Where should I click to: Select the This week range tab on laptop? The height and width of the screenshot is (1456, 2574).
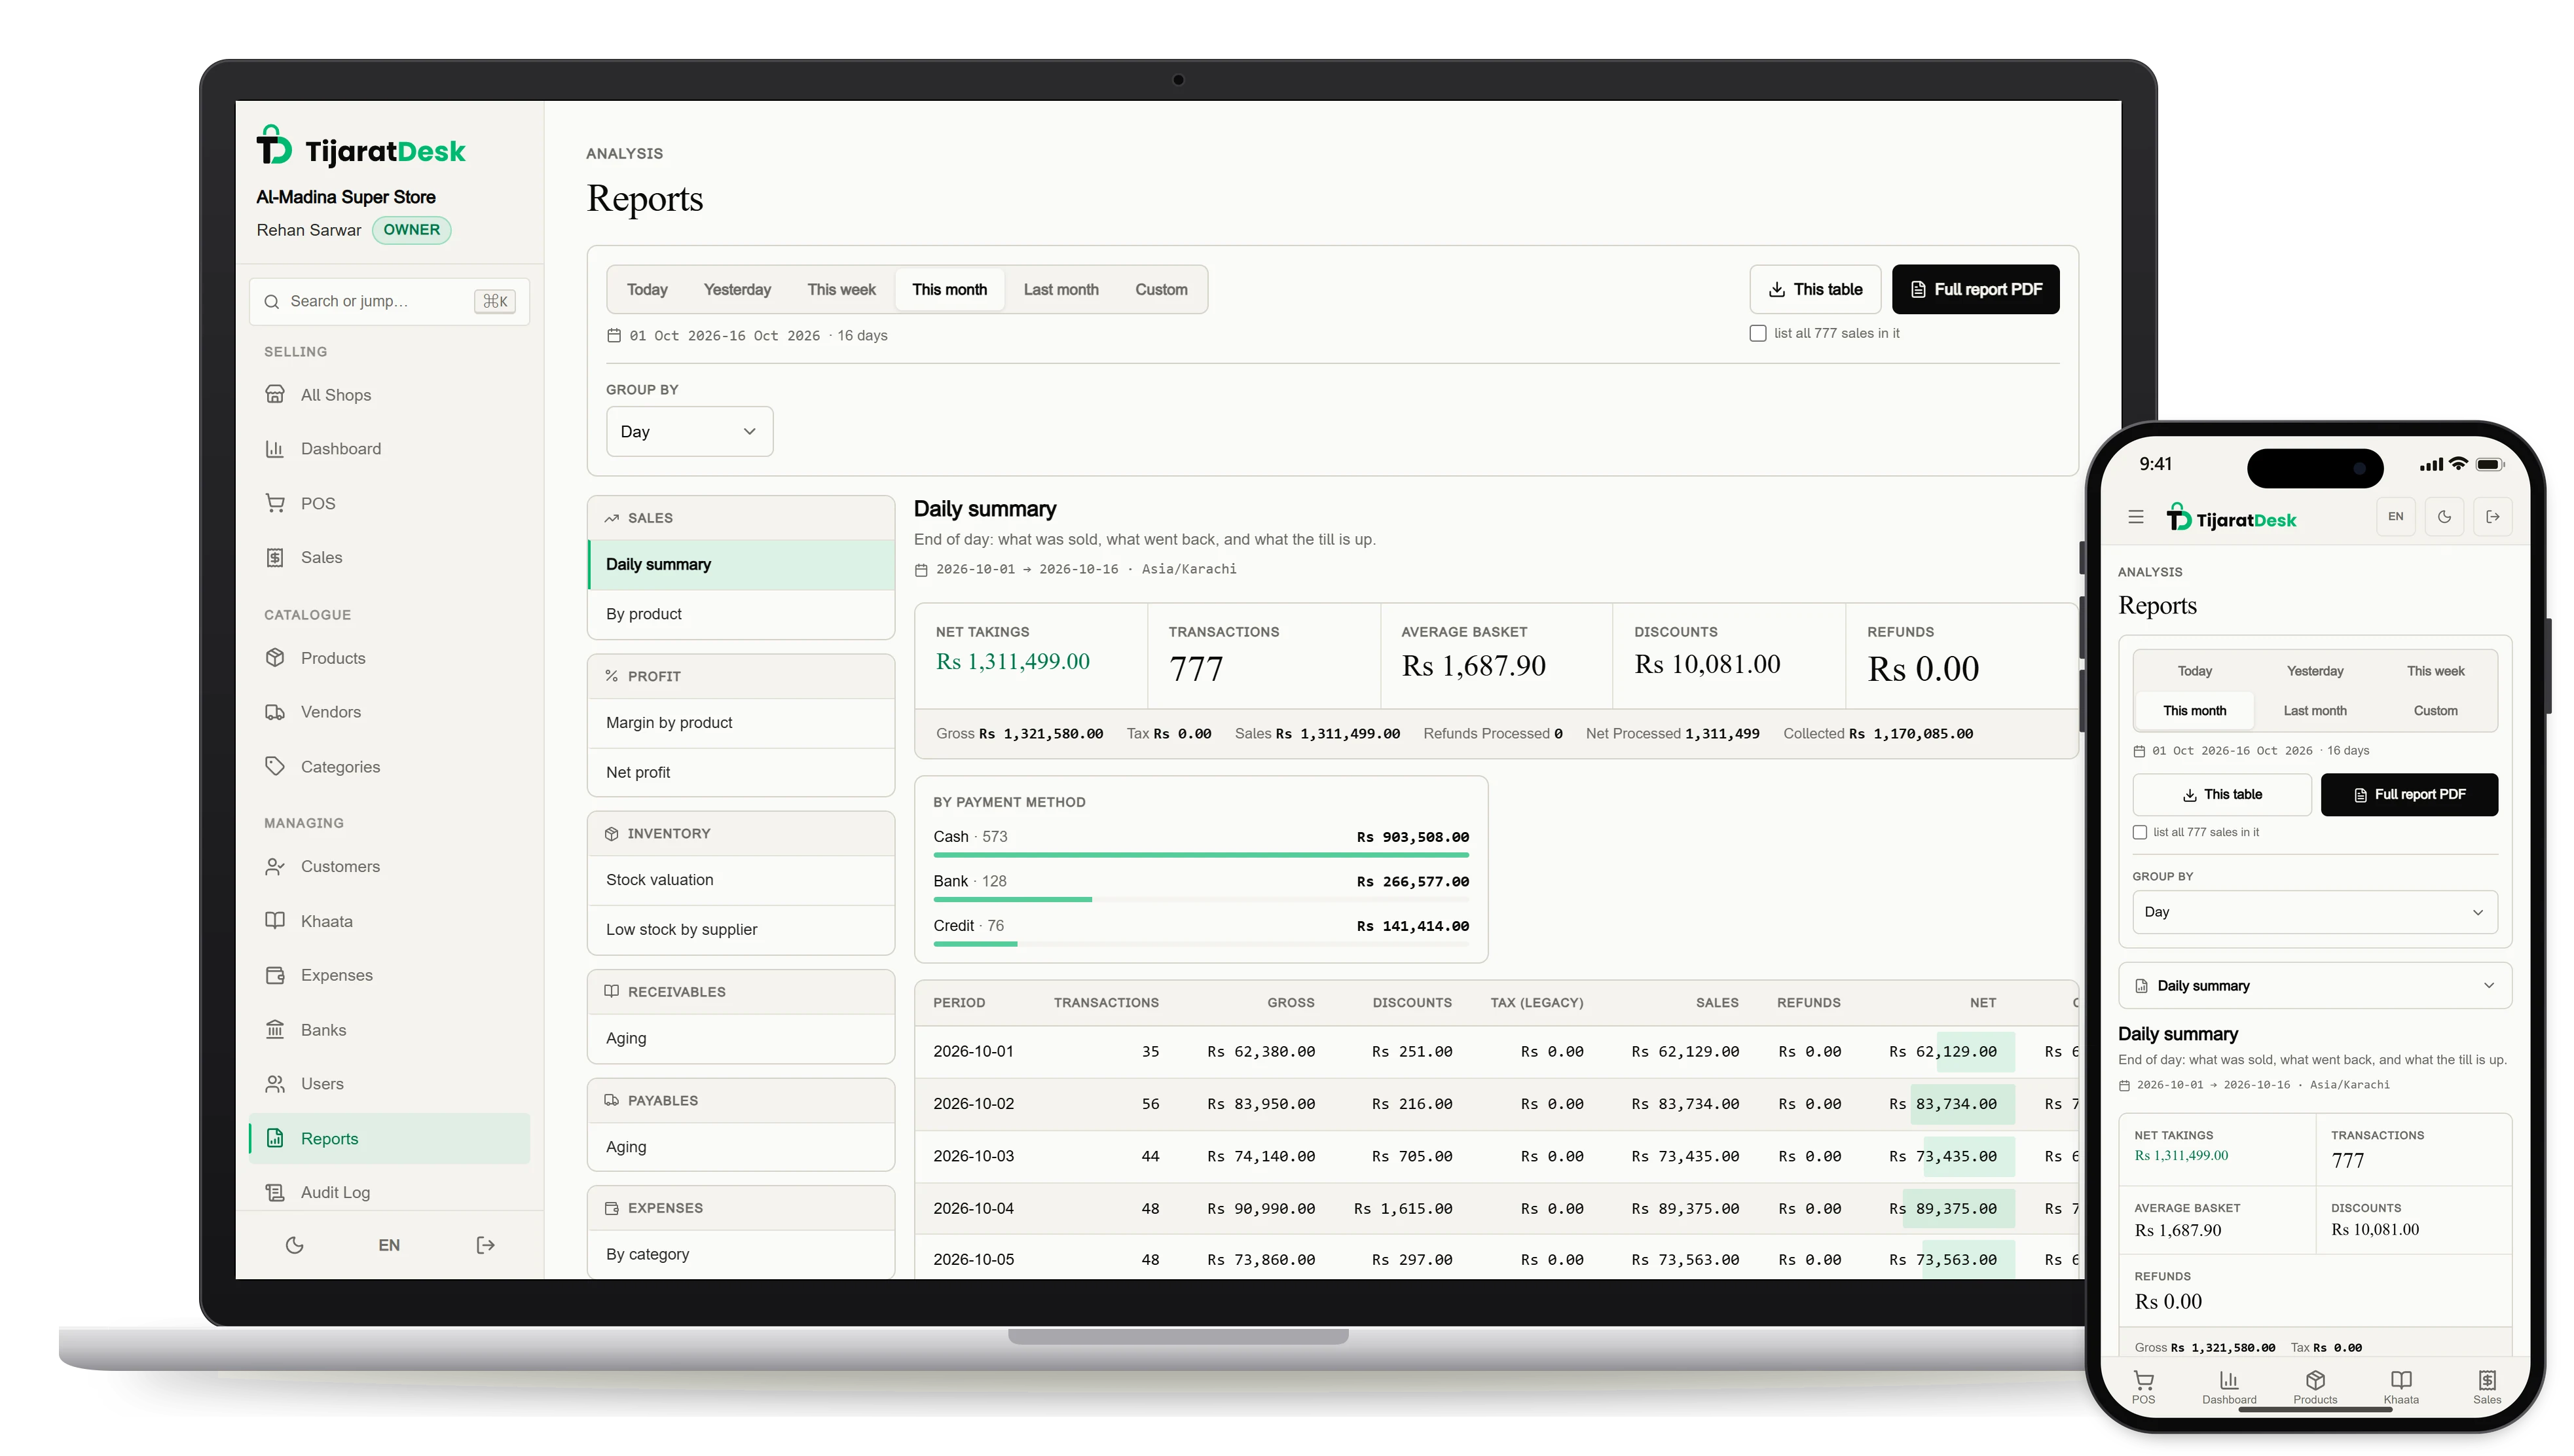point(841,290)
